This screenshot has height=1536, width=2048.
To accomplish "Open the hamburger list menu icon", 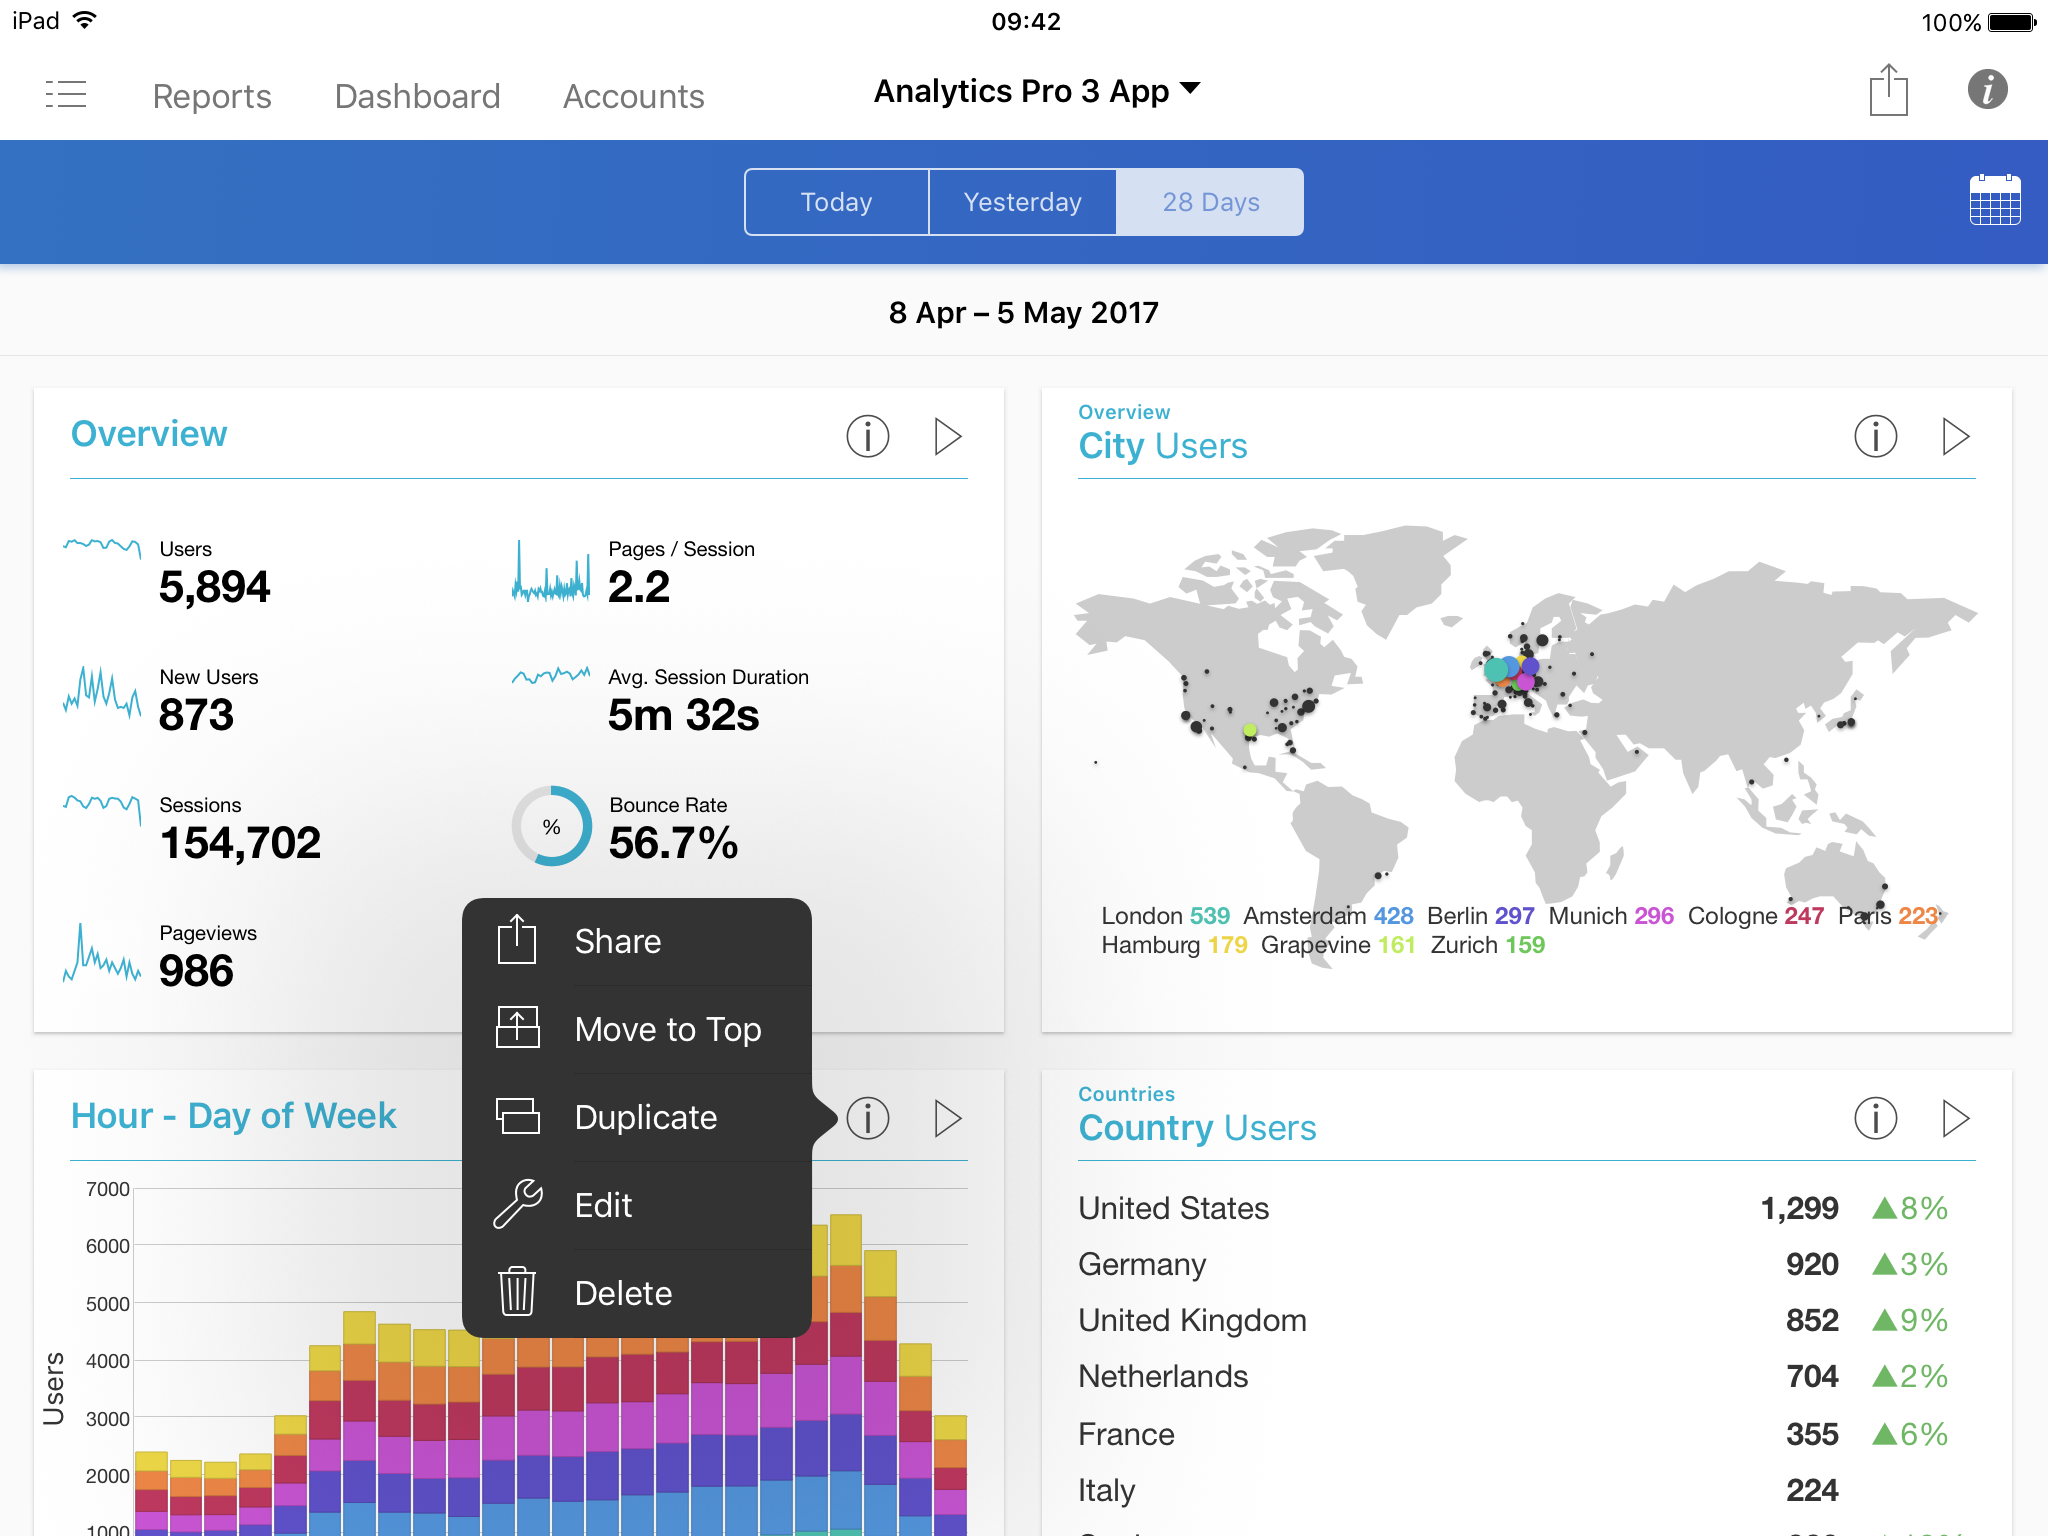I will (66, 95).
